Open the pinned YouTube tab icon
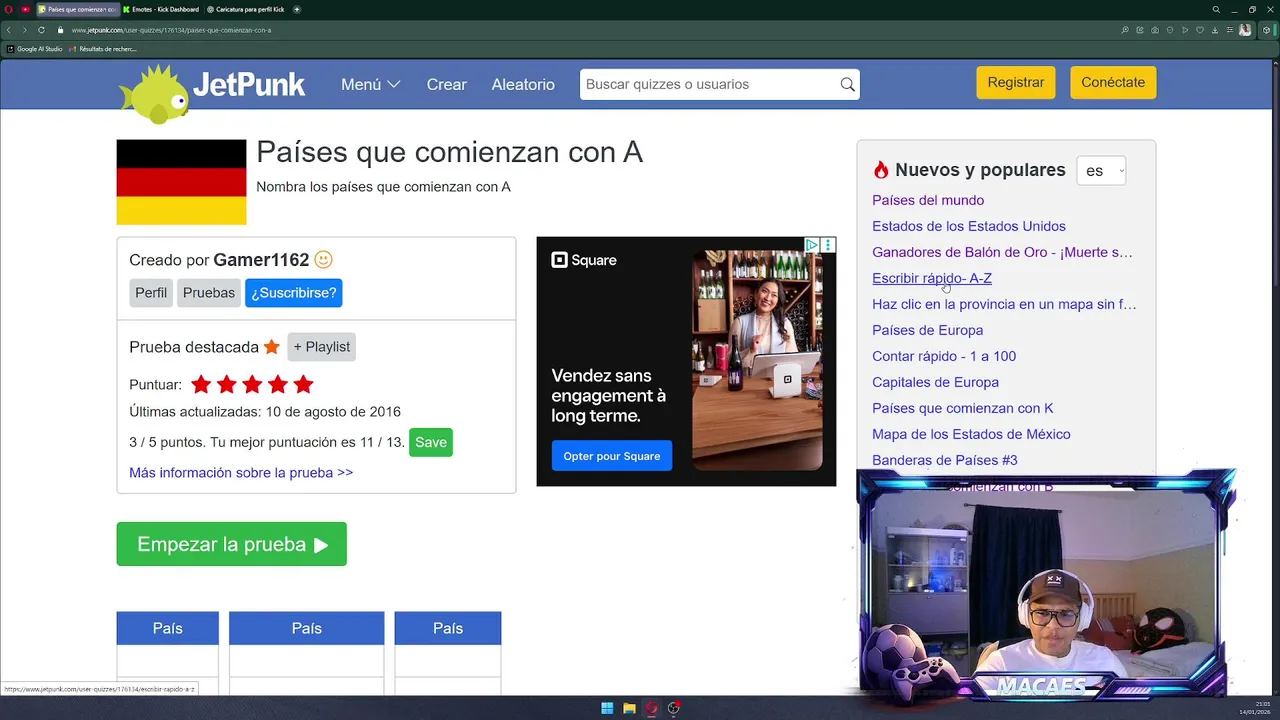The height and width of the screenshot is (720, 1280). [x=25, y=9]
